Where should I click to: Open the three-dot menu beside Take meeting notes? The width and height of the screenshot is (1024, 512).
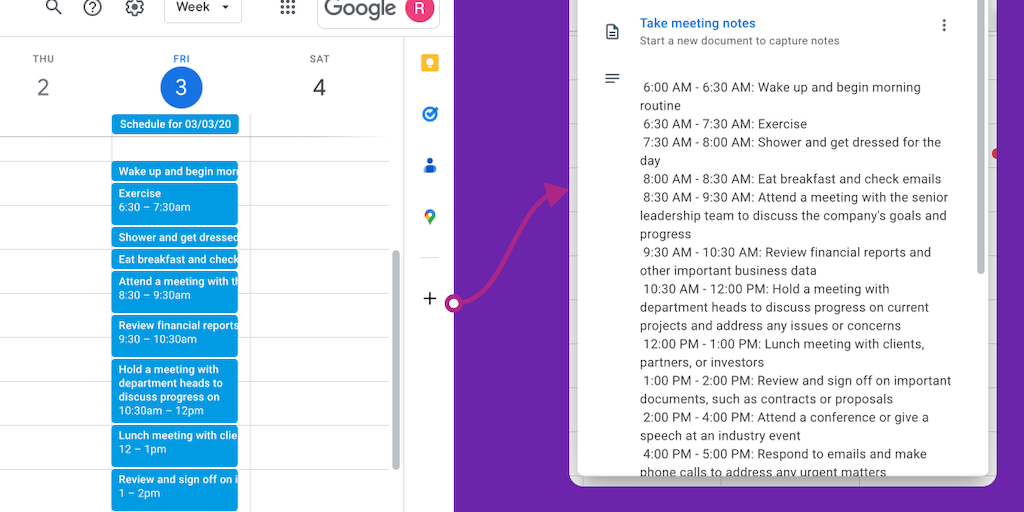click(944, 25)
